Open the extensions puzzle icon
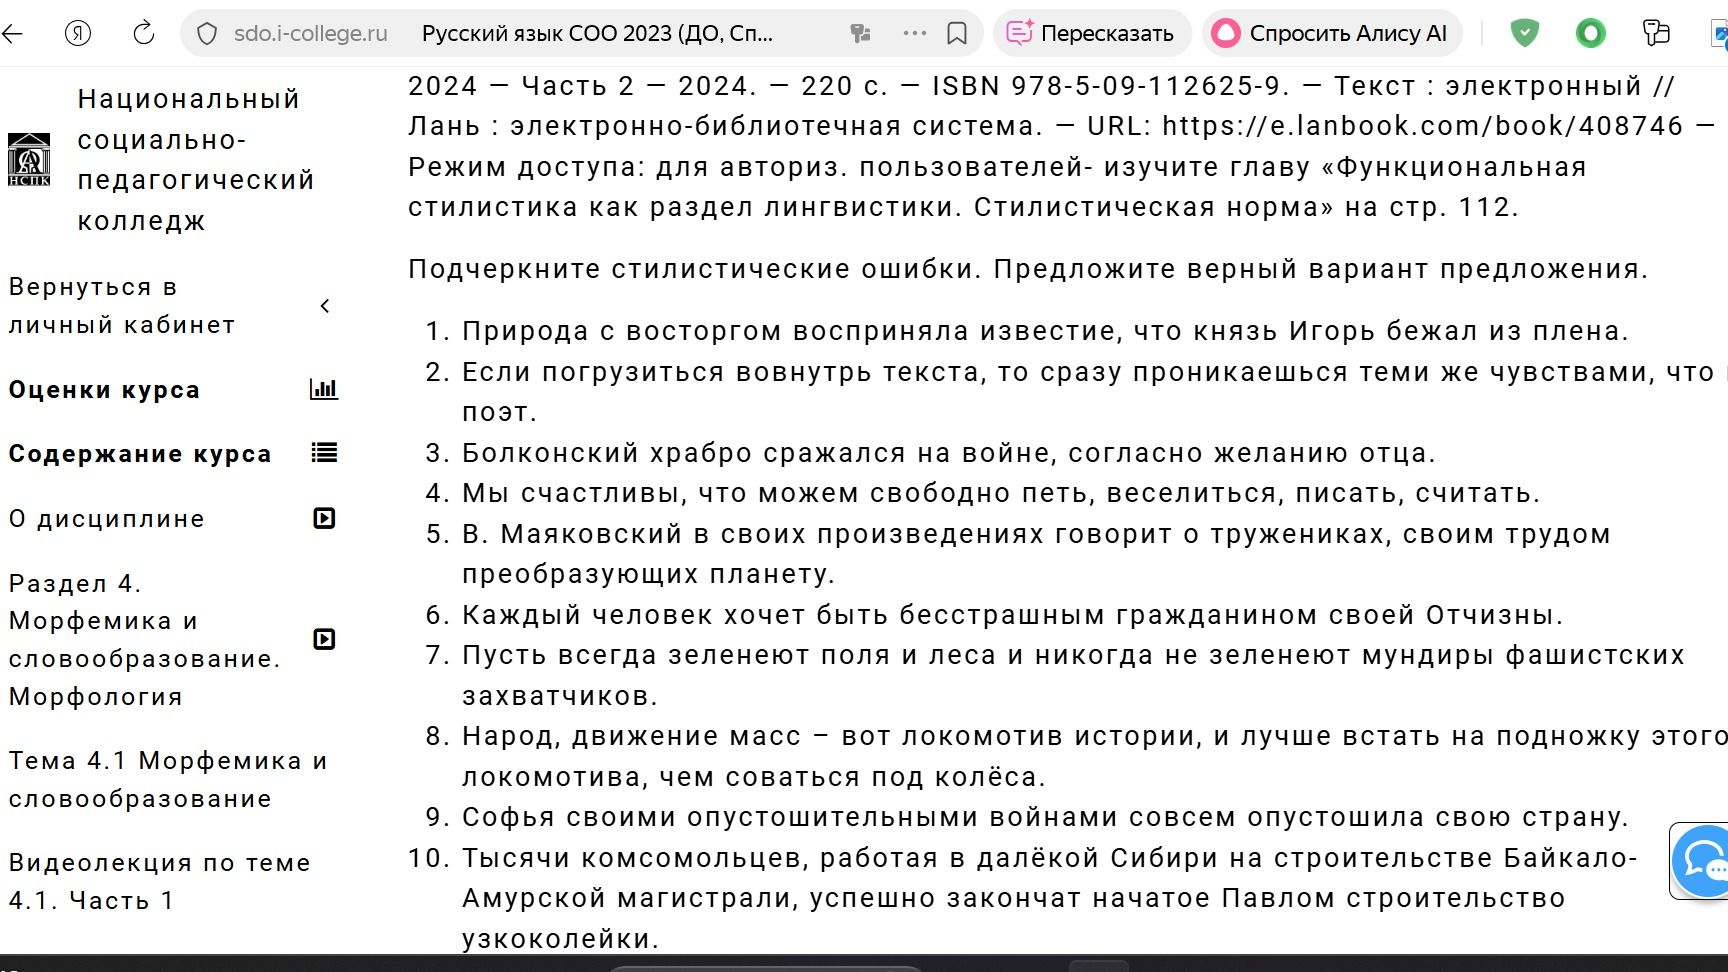 1656,33
